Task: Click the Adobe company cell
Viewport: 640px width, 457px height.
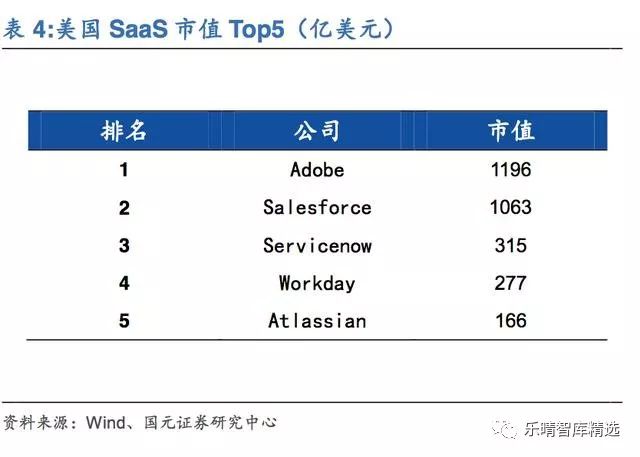Action: point(317,170)
